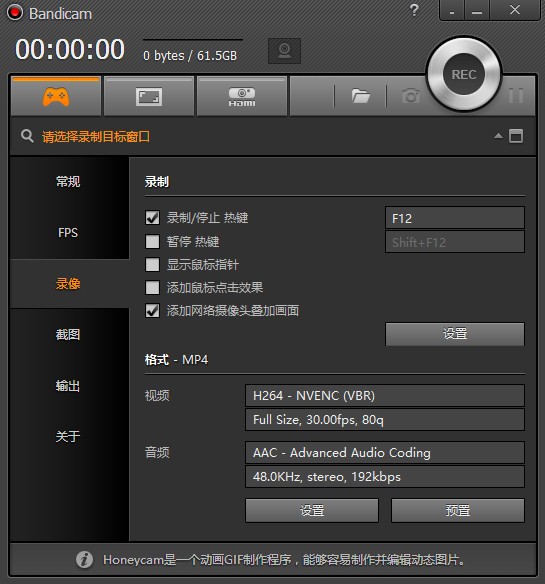Click the info icon beside Honeycam notice
Viewport: 545px width, 584px height.
85,559
